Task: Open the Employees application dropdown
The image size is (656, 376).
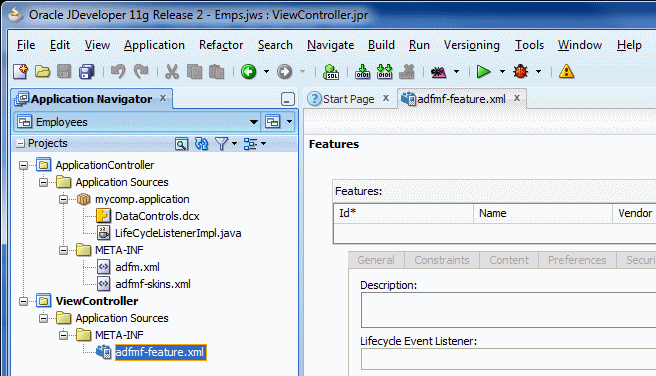Action: tap(254, 122)
